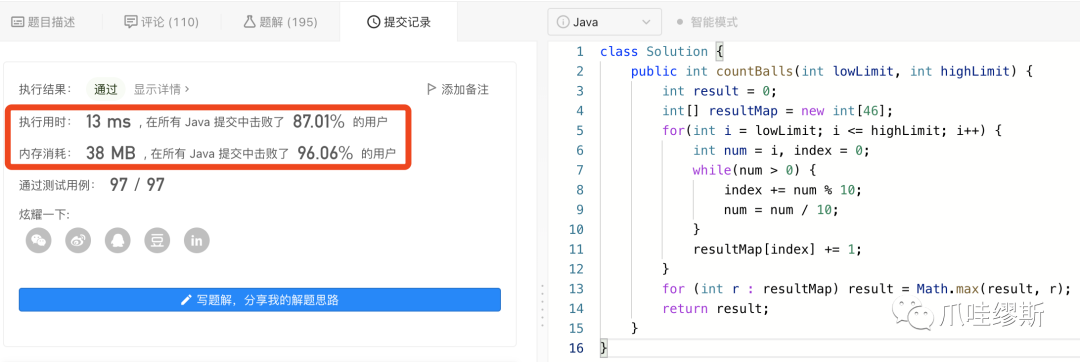Place cursor on code line 11
Image resolution: width=1080 pixels, height=362 pixels.
(777, 249)
